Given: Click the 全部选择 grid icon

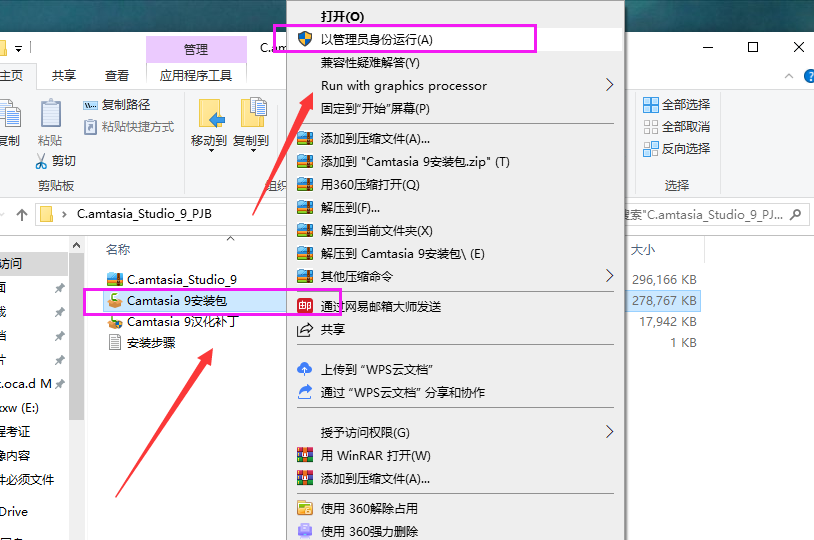Looking at the screenshot, I should [650, 105].
